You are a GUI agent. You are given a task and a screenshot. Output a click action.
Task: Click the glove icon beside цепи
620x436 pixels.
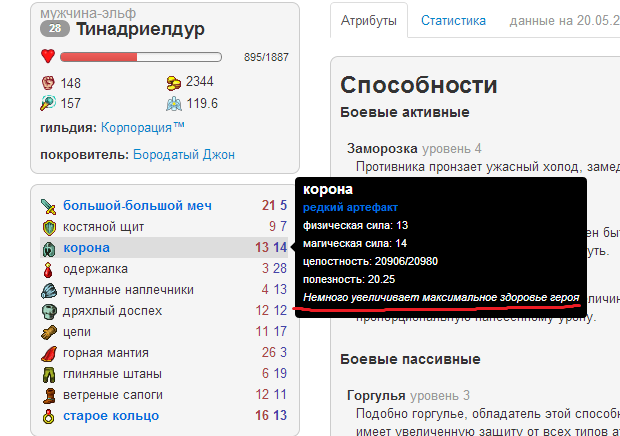(x=49, y=332)
